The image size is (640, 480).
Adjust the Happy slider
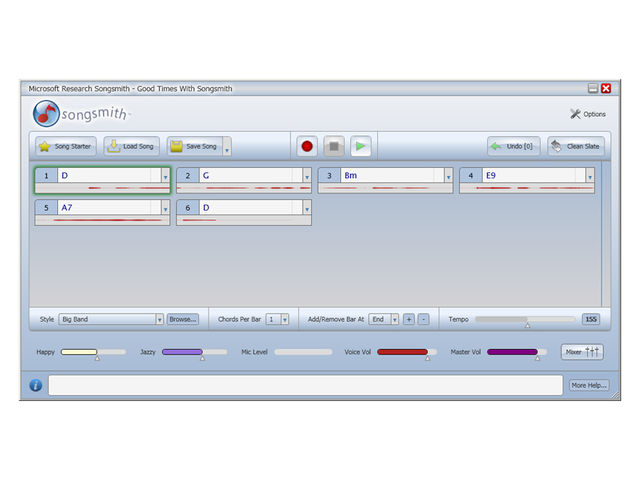93,353
